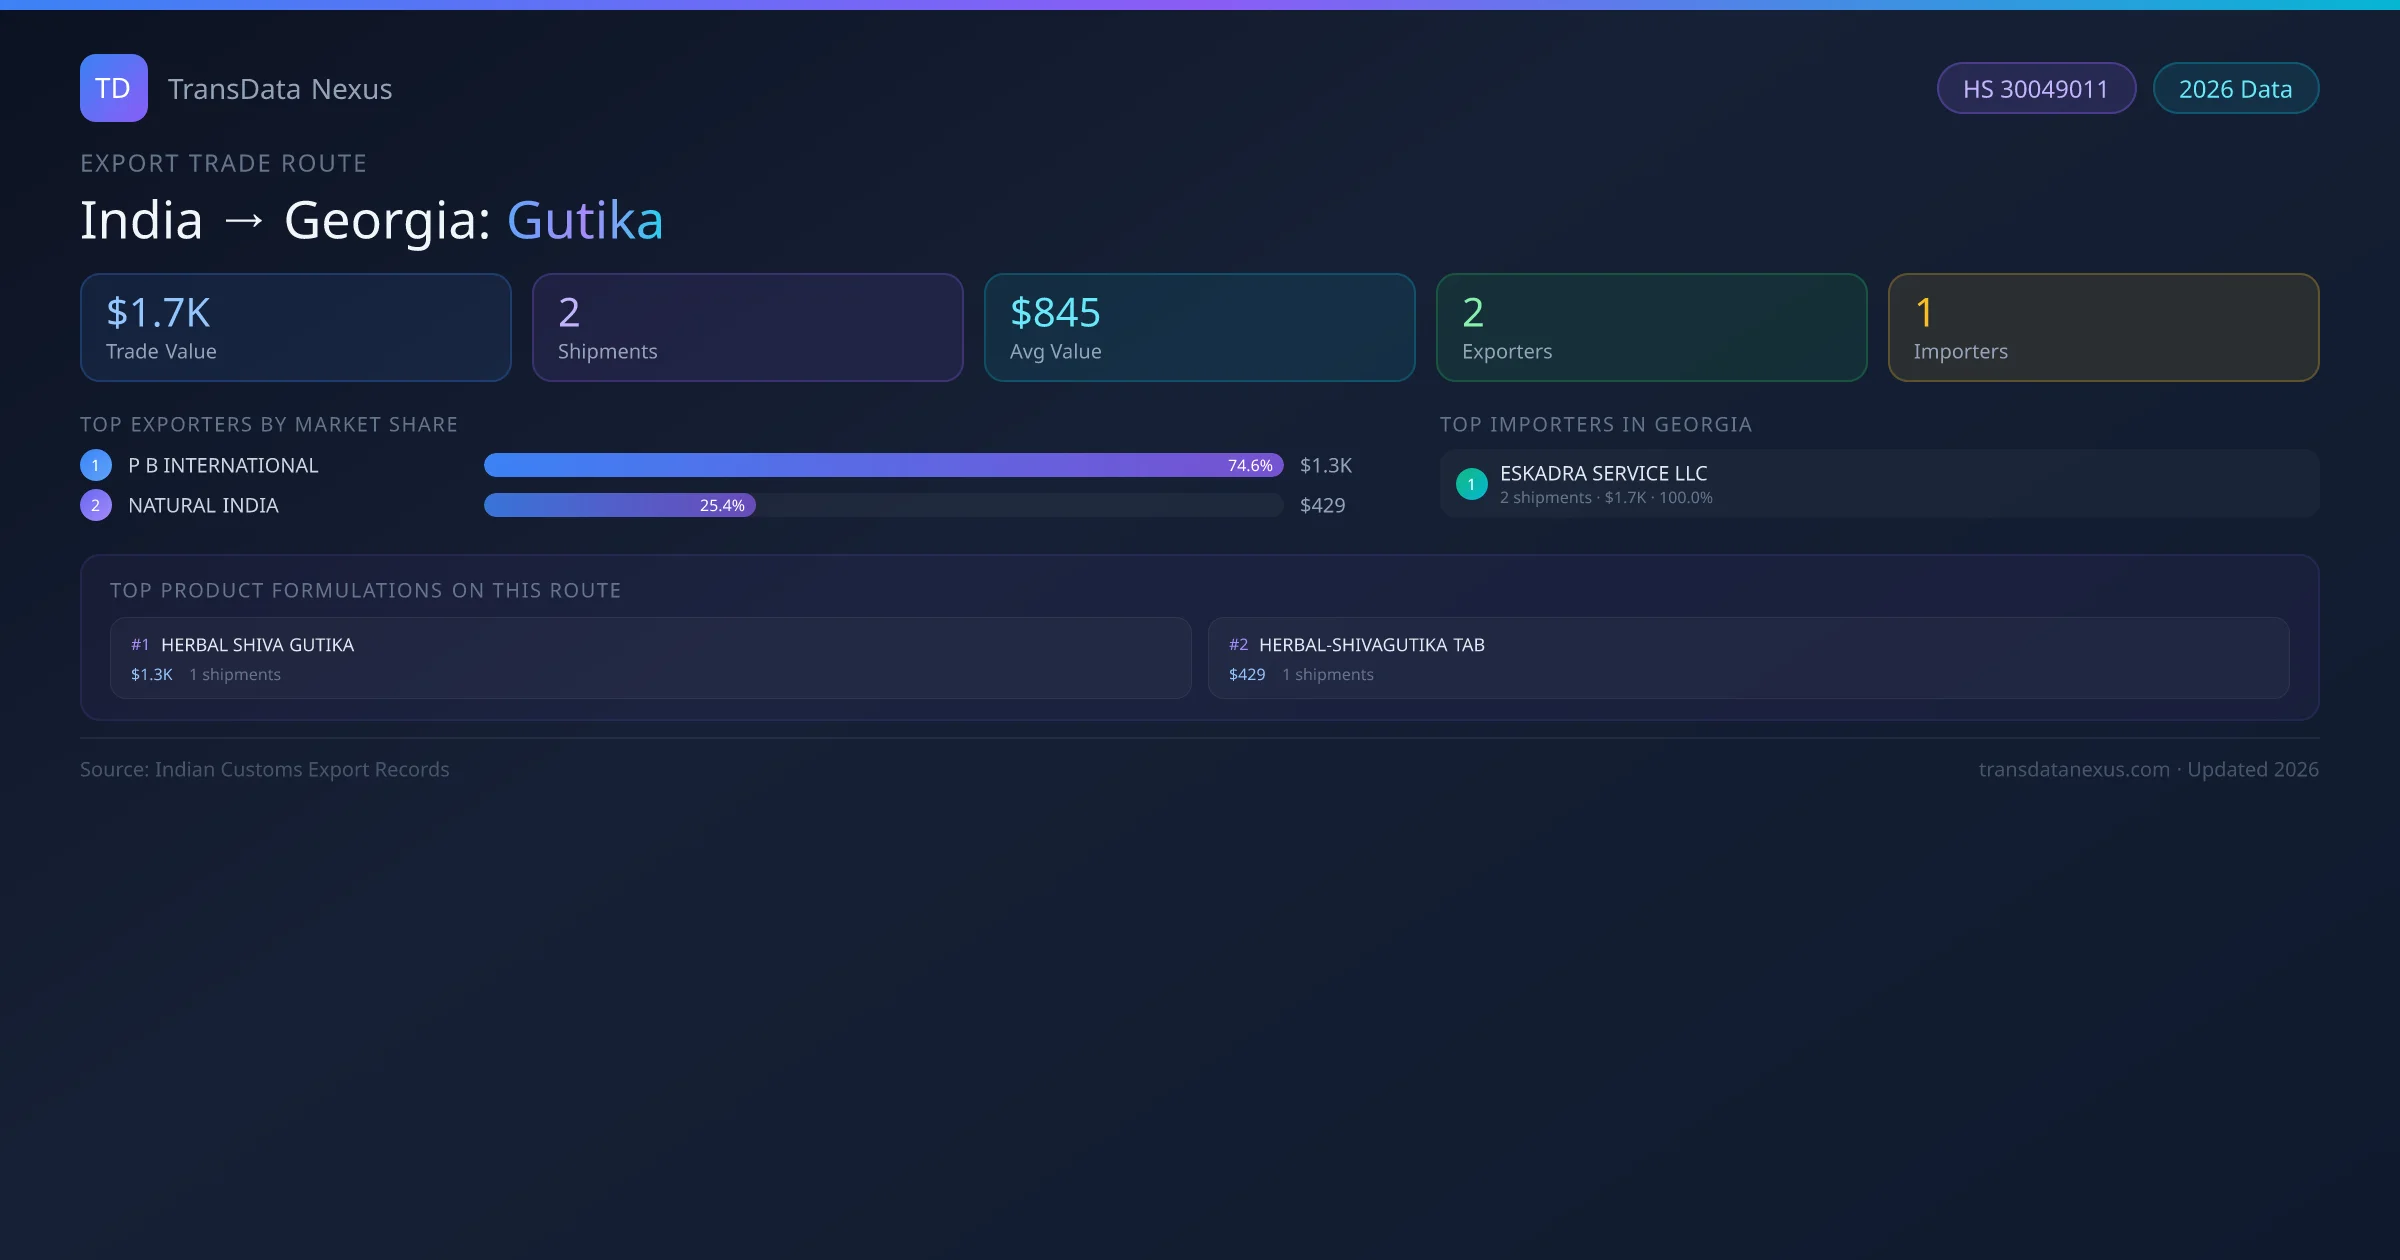Viewport: 2400px width, 1260px height.
Task: Click the 25.4% market share bar
Action: 620,505
